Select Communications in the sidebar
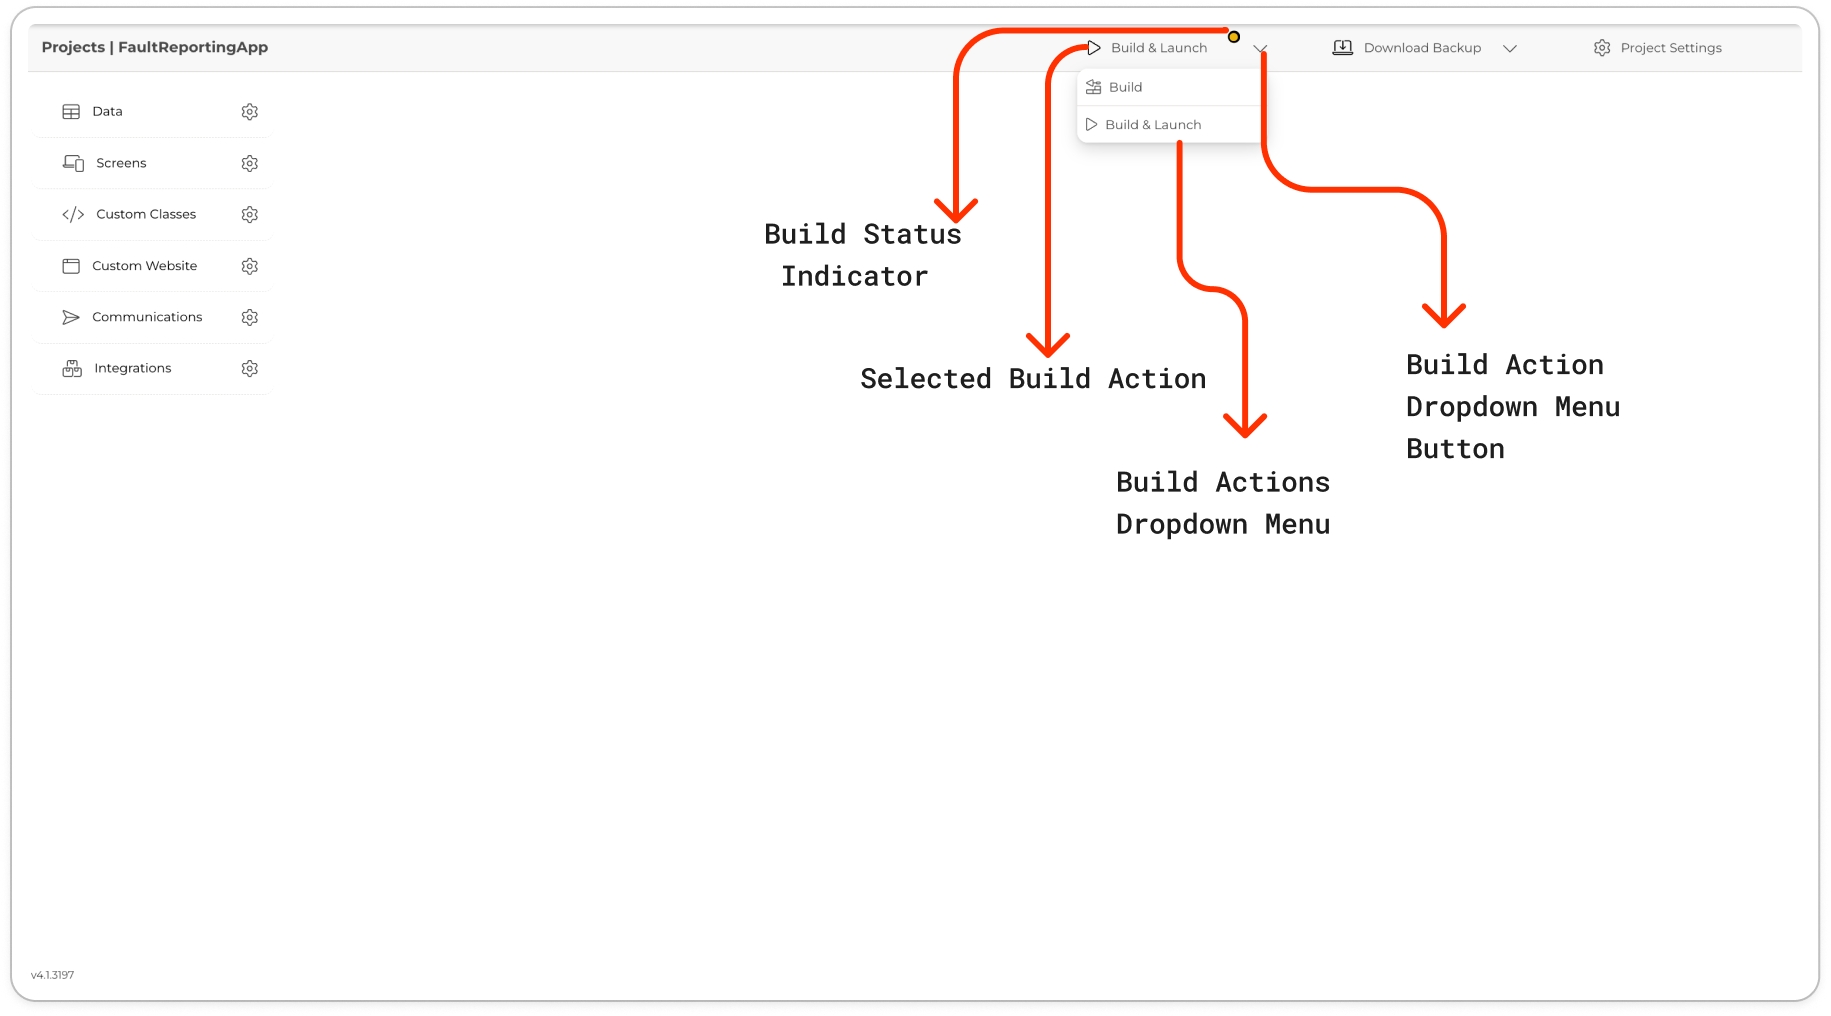The width and height of the screenshot is (1831, 1016). pyautogui.click(x=147, y=317)
